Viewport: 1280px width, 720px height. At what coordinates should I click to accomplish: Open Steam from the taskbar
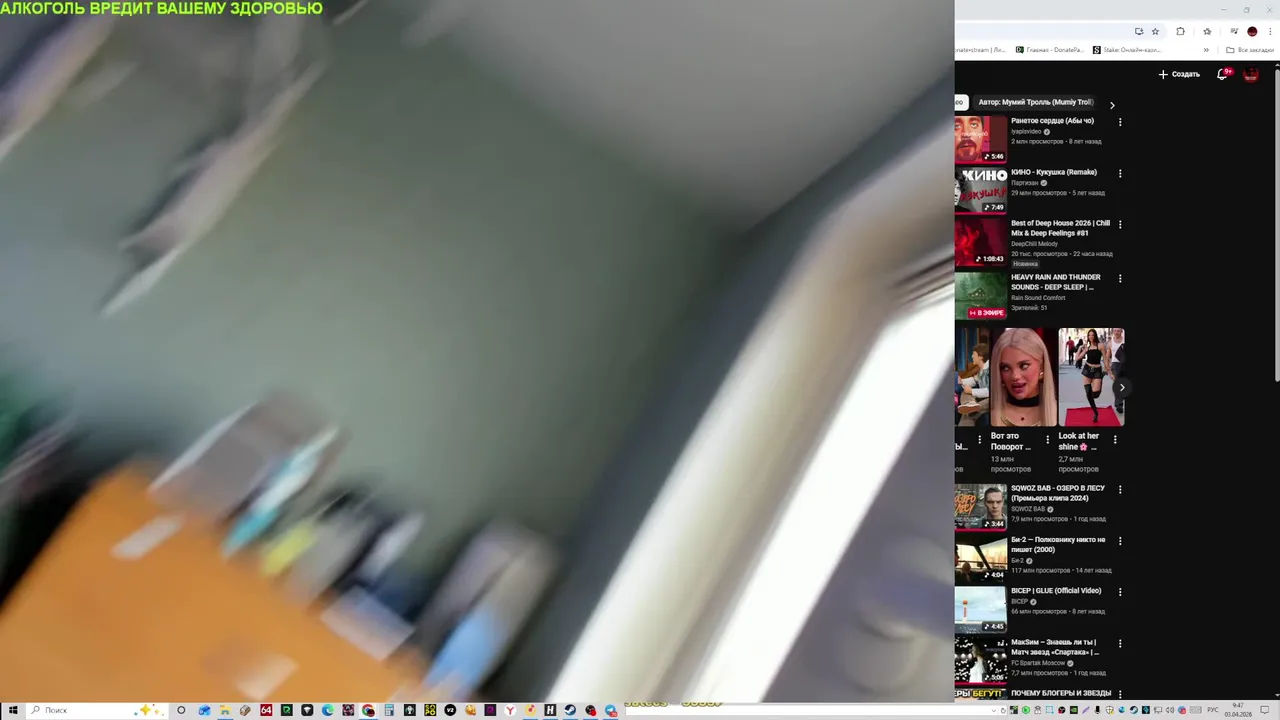(570, 710)
